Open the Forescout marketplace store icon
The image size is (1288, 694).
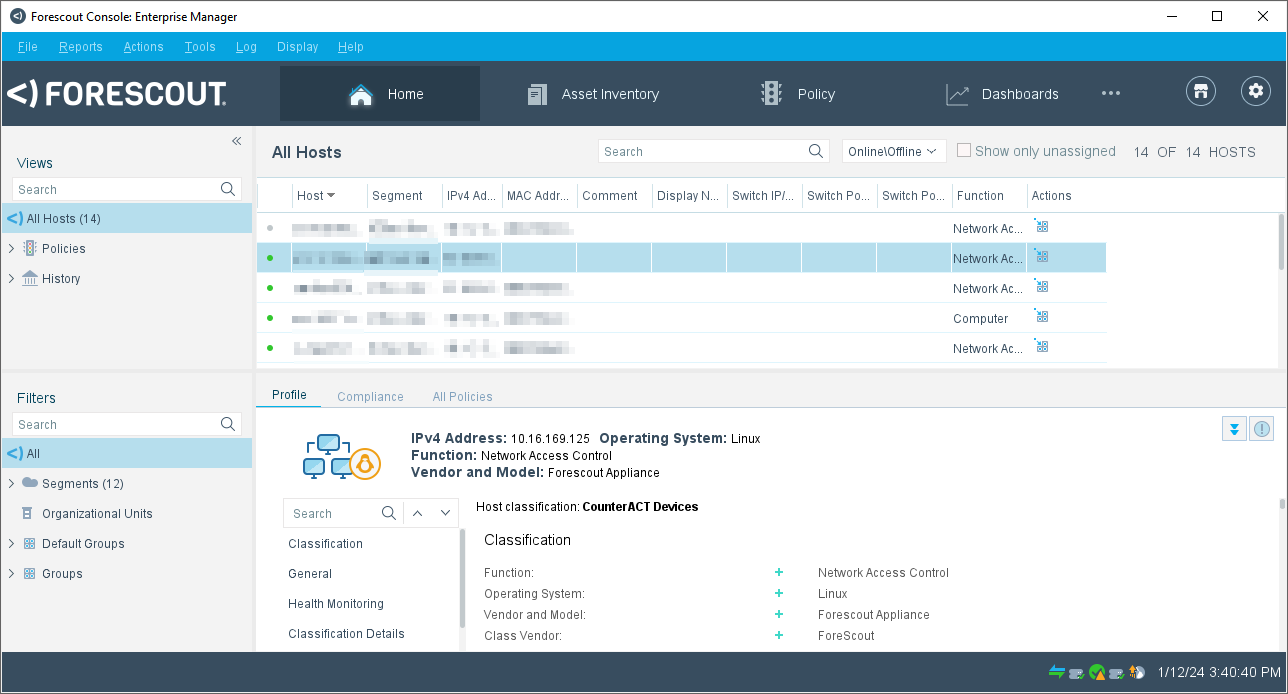pyautogui.click(x=1201, y=91)
